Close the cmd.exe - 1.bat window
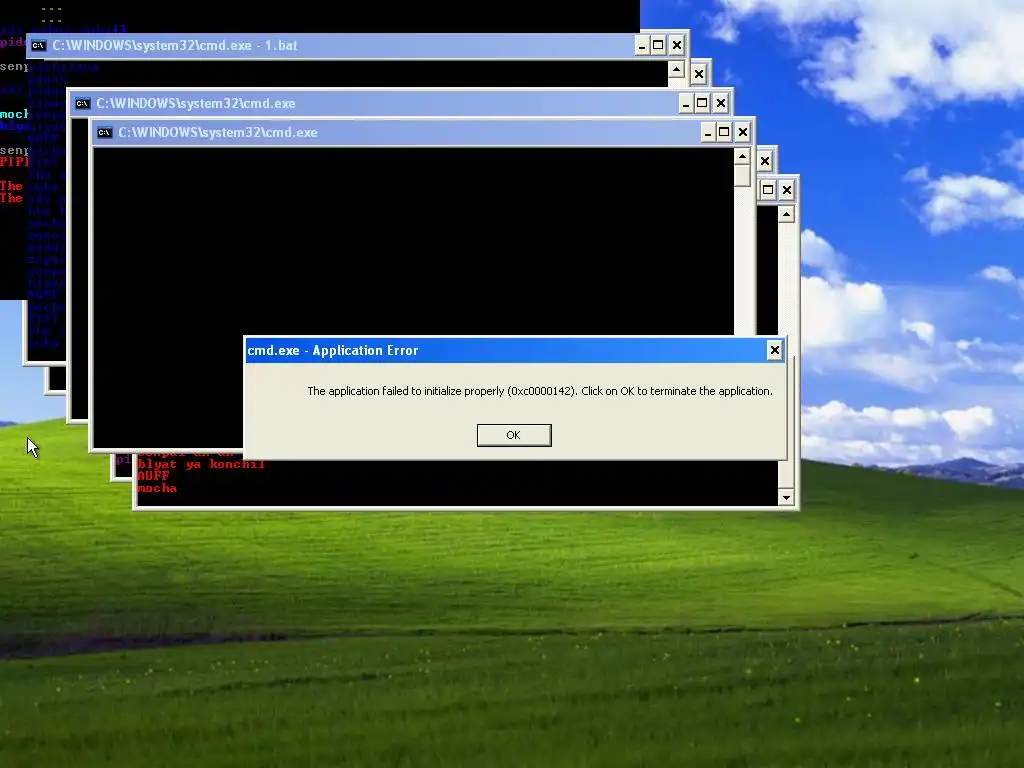This screenshot has height=768, width=1024. coord(677,45)
